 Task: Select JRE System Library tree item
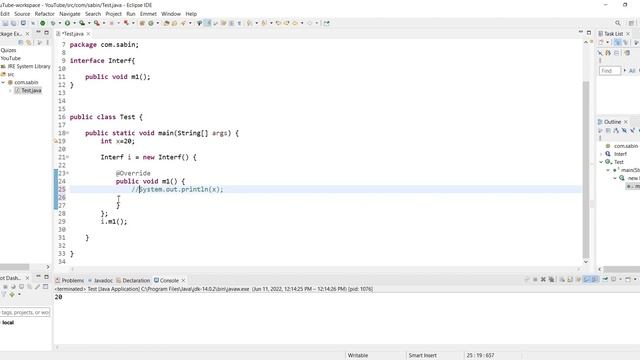26,66
